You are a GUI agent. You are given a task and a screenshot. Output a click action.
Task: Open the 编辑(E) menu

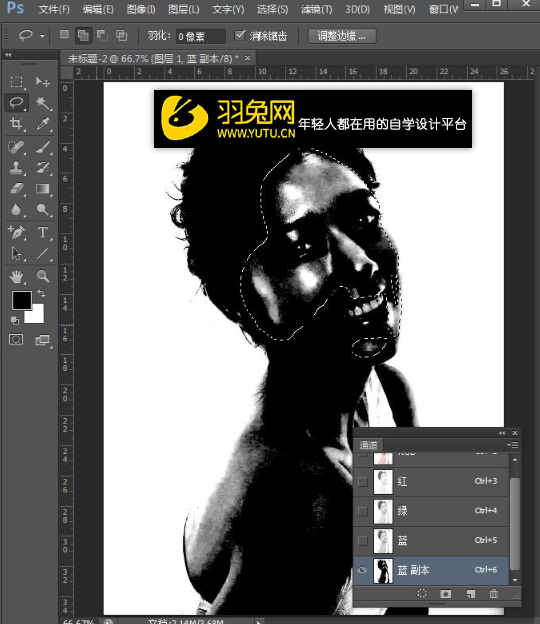tap(98, 9)
